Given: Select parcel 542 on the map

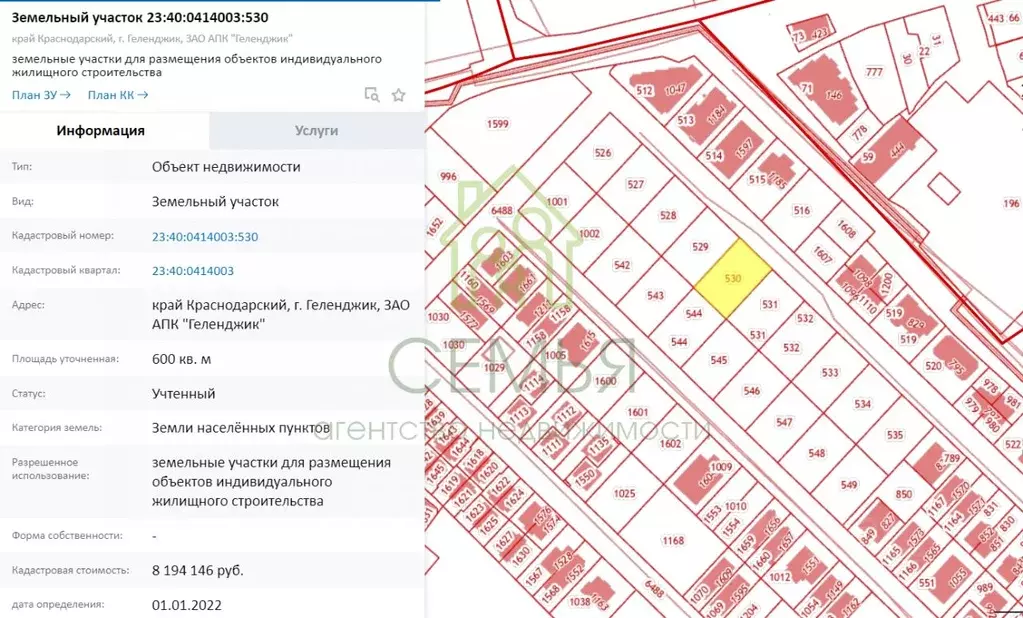Looking at the screenshot, I should [622, 265].
